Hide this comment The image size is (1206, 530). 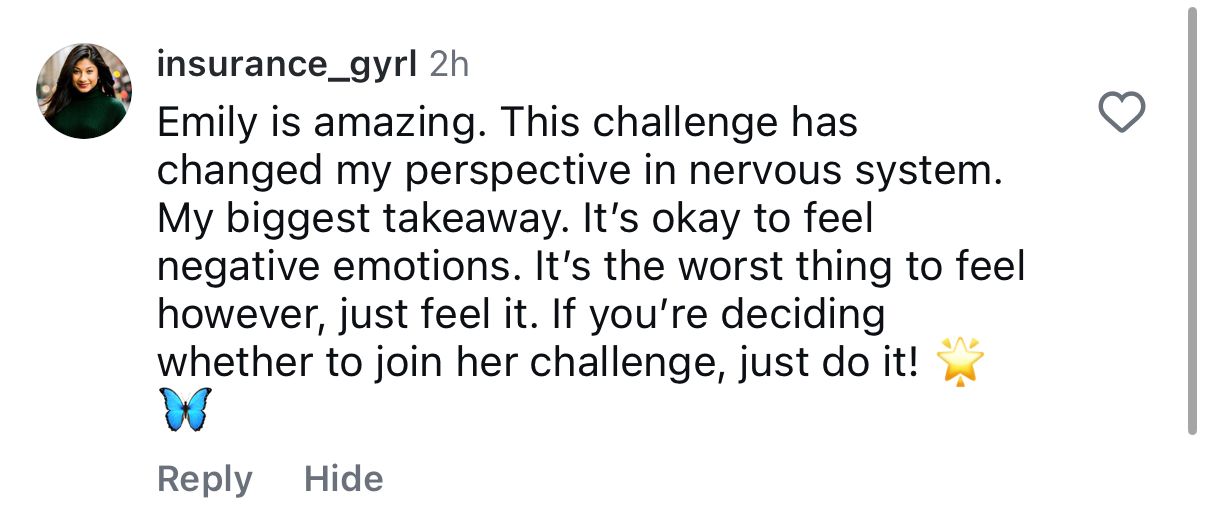(343, 479)
